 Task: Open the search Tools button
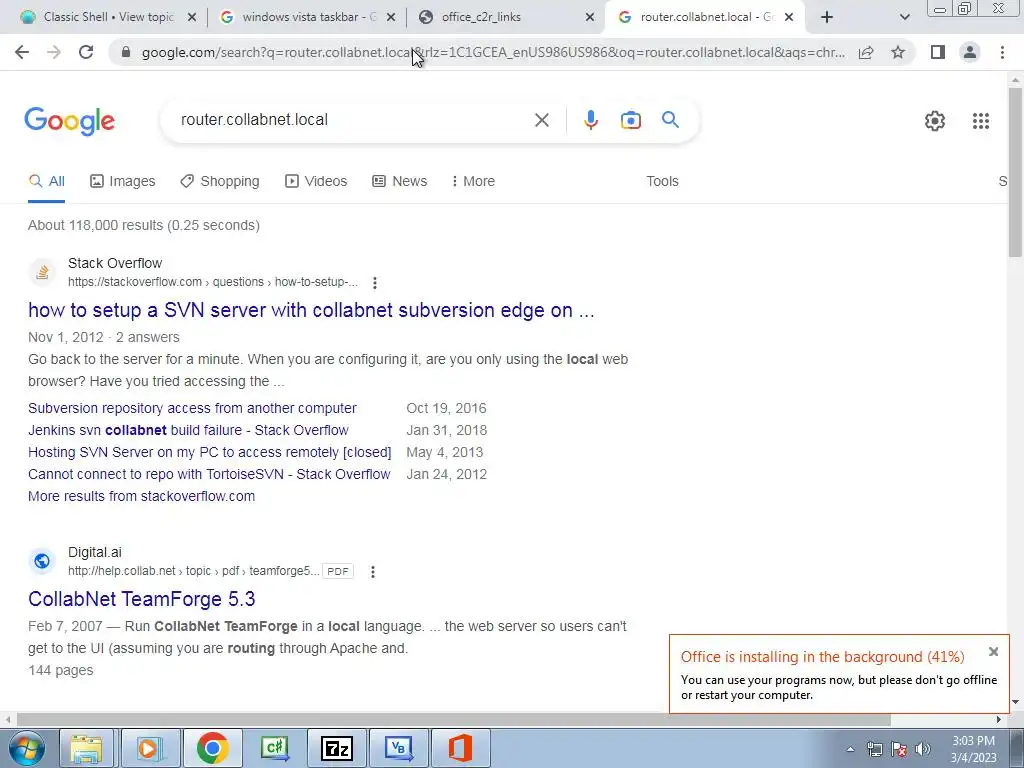[x=662, y=181]
